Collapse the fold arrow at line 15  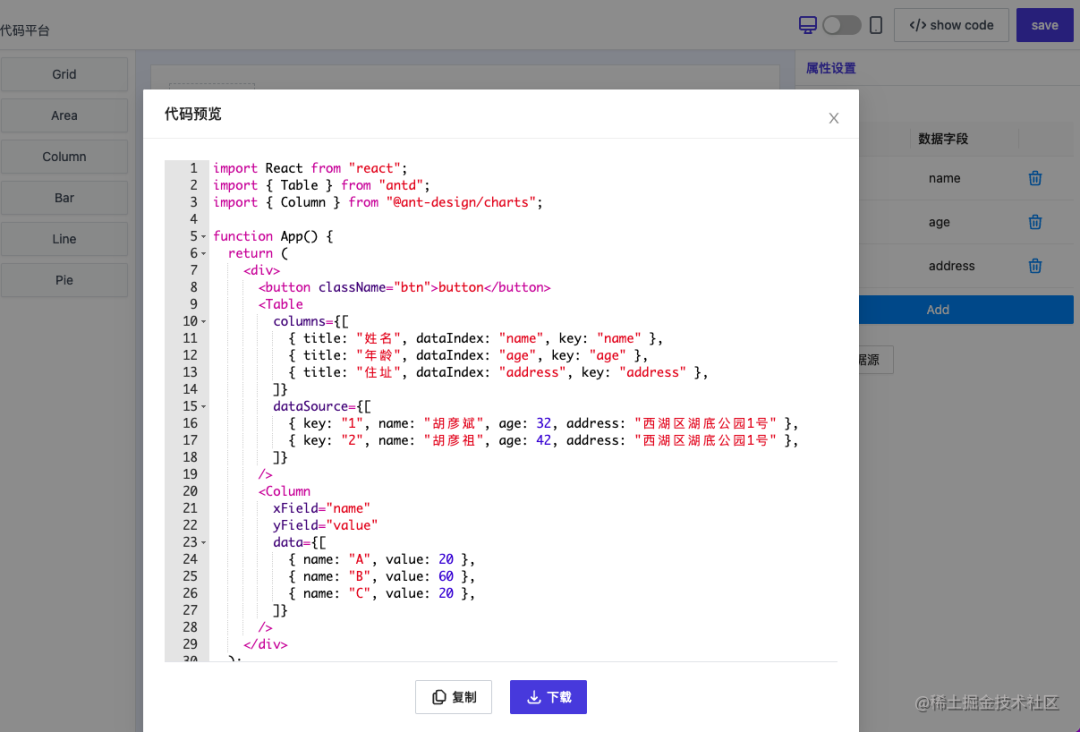204,407
